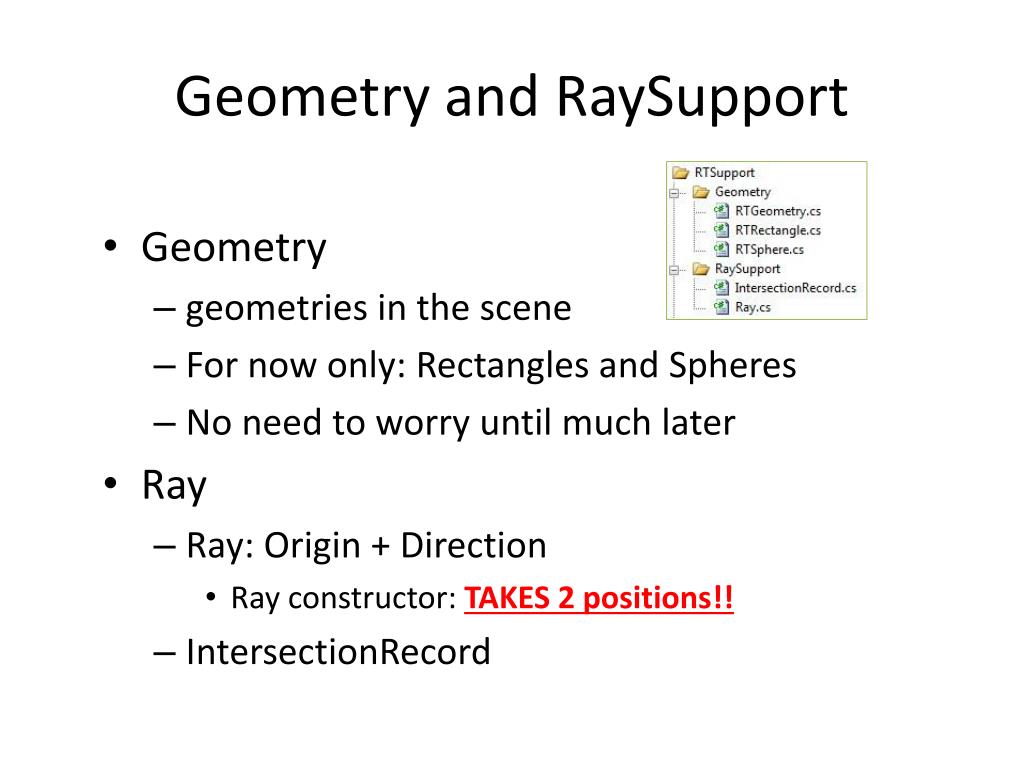The image size is (1024, 768).
Task: Select RTSupport in the tree
Action: coord(724,172)
